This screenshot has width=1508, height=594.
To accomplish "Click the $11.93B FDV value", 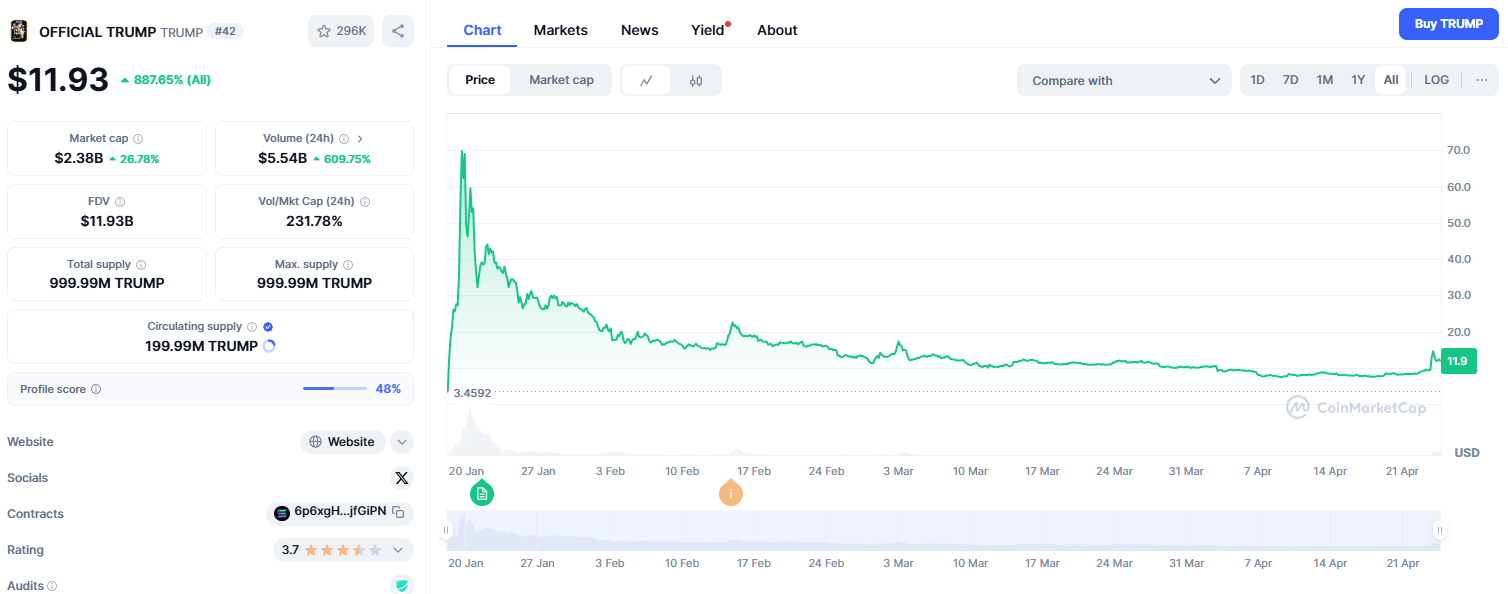I will click(107, 221).
